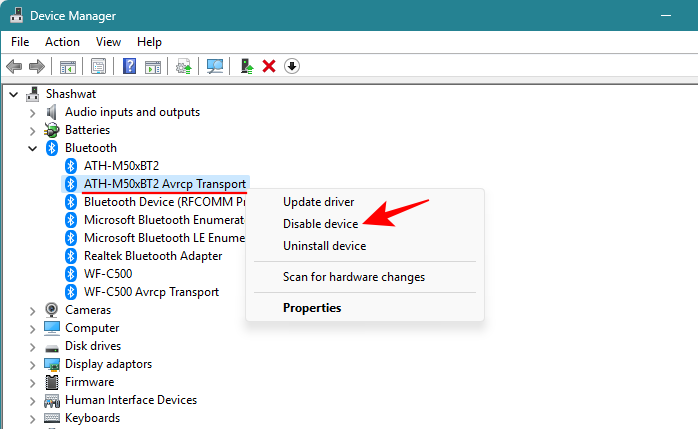The width and height of the screenshot is (698, 429).
Task: Click the Audio inputs and outputs speaker icon
Action: [52, 112]
